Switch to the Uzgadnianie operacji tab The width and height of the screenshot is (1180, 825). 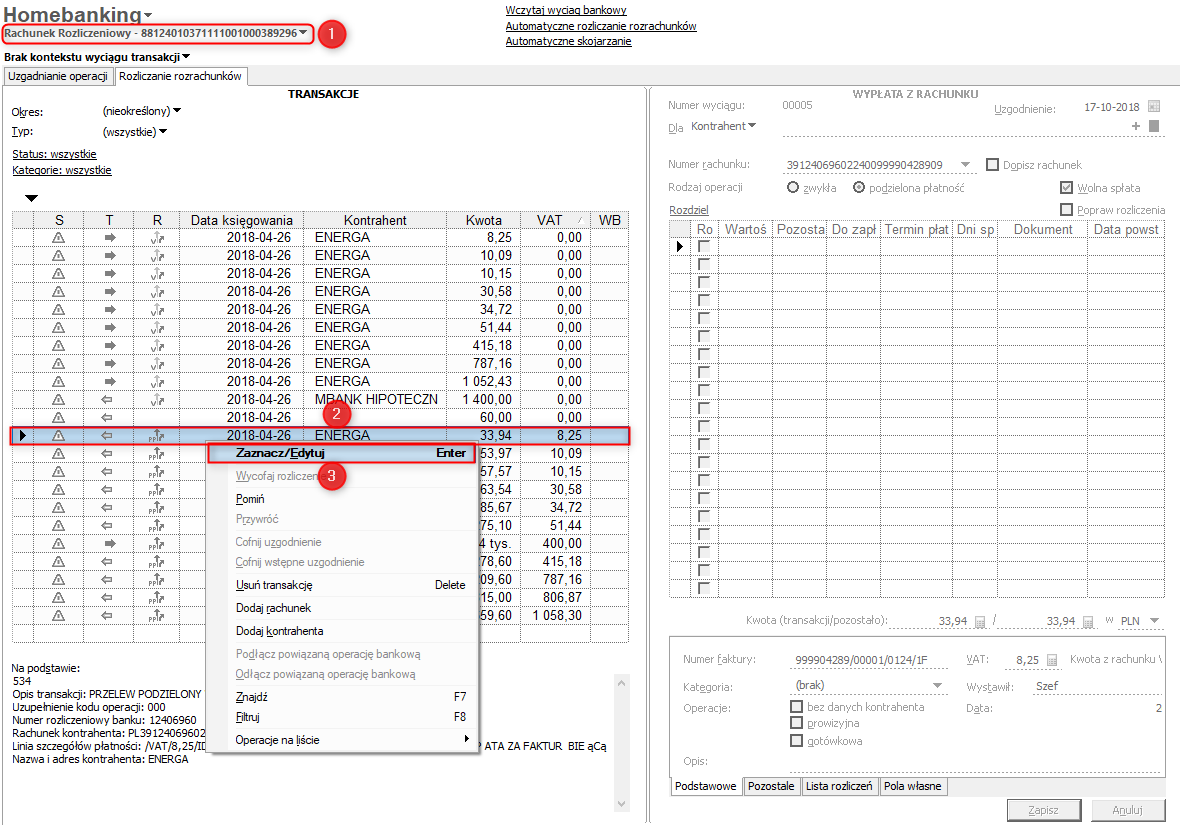(x=58, y=76)
